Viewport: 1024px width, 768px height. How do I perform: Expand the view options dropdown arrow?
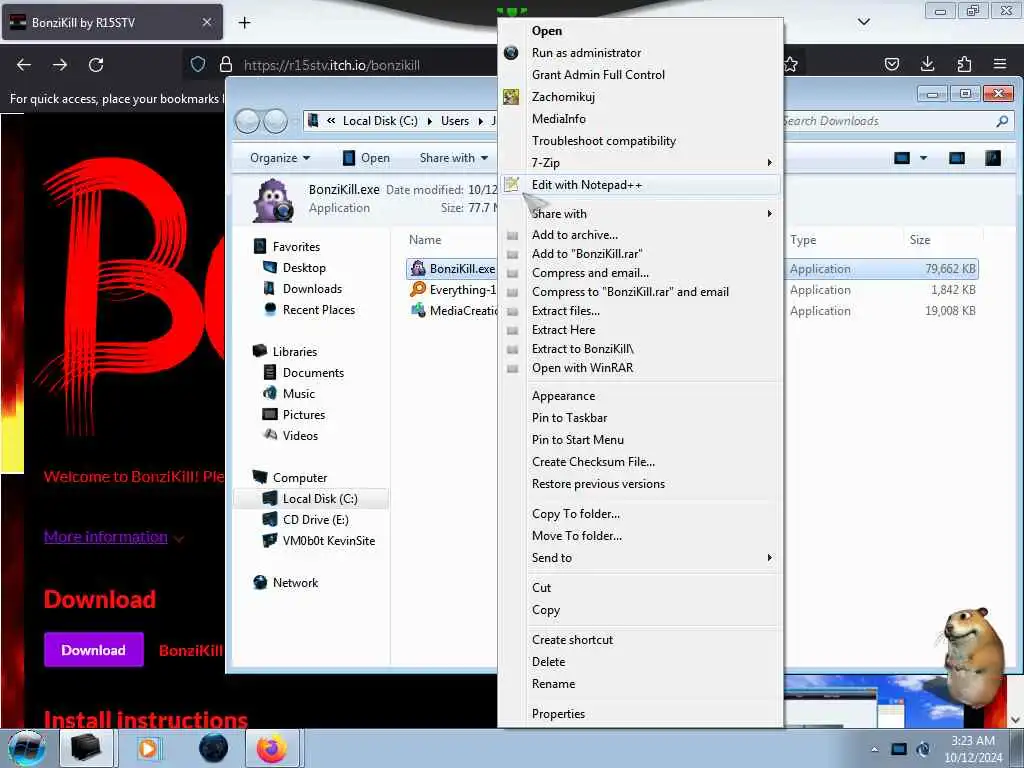pyautogui.click(x=923, y=158)
